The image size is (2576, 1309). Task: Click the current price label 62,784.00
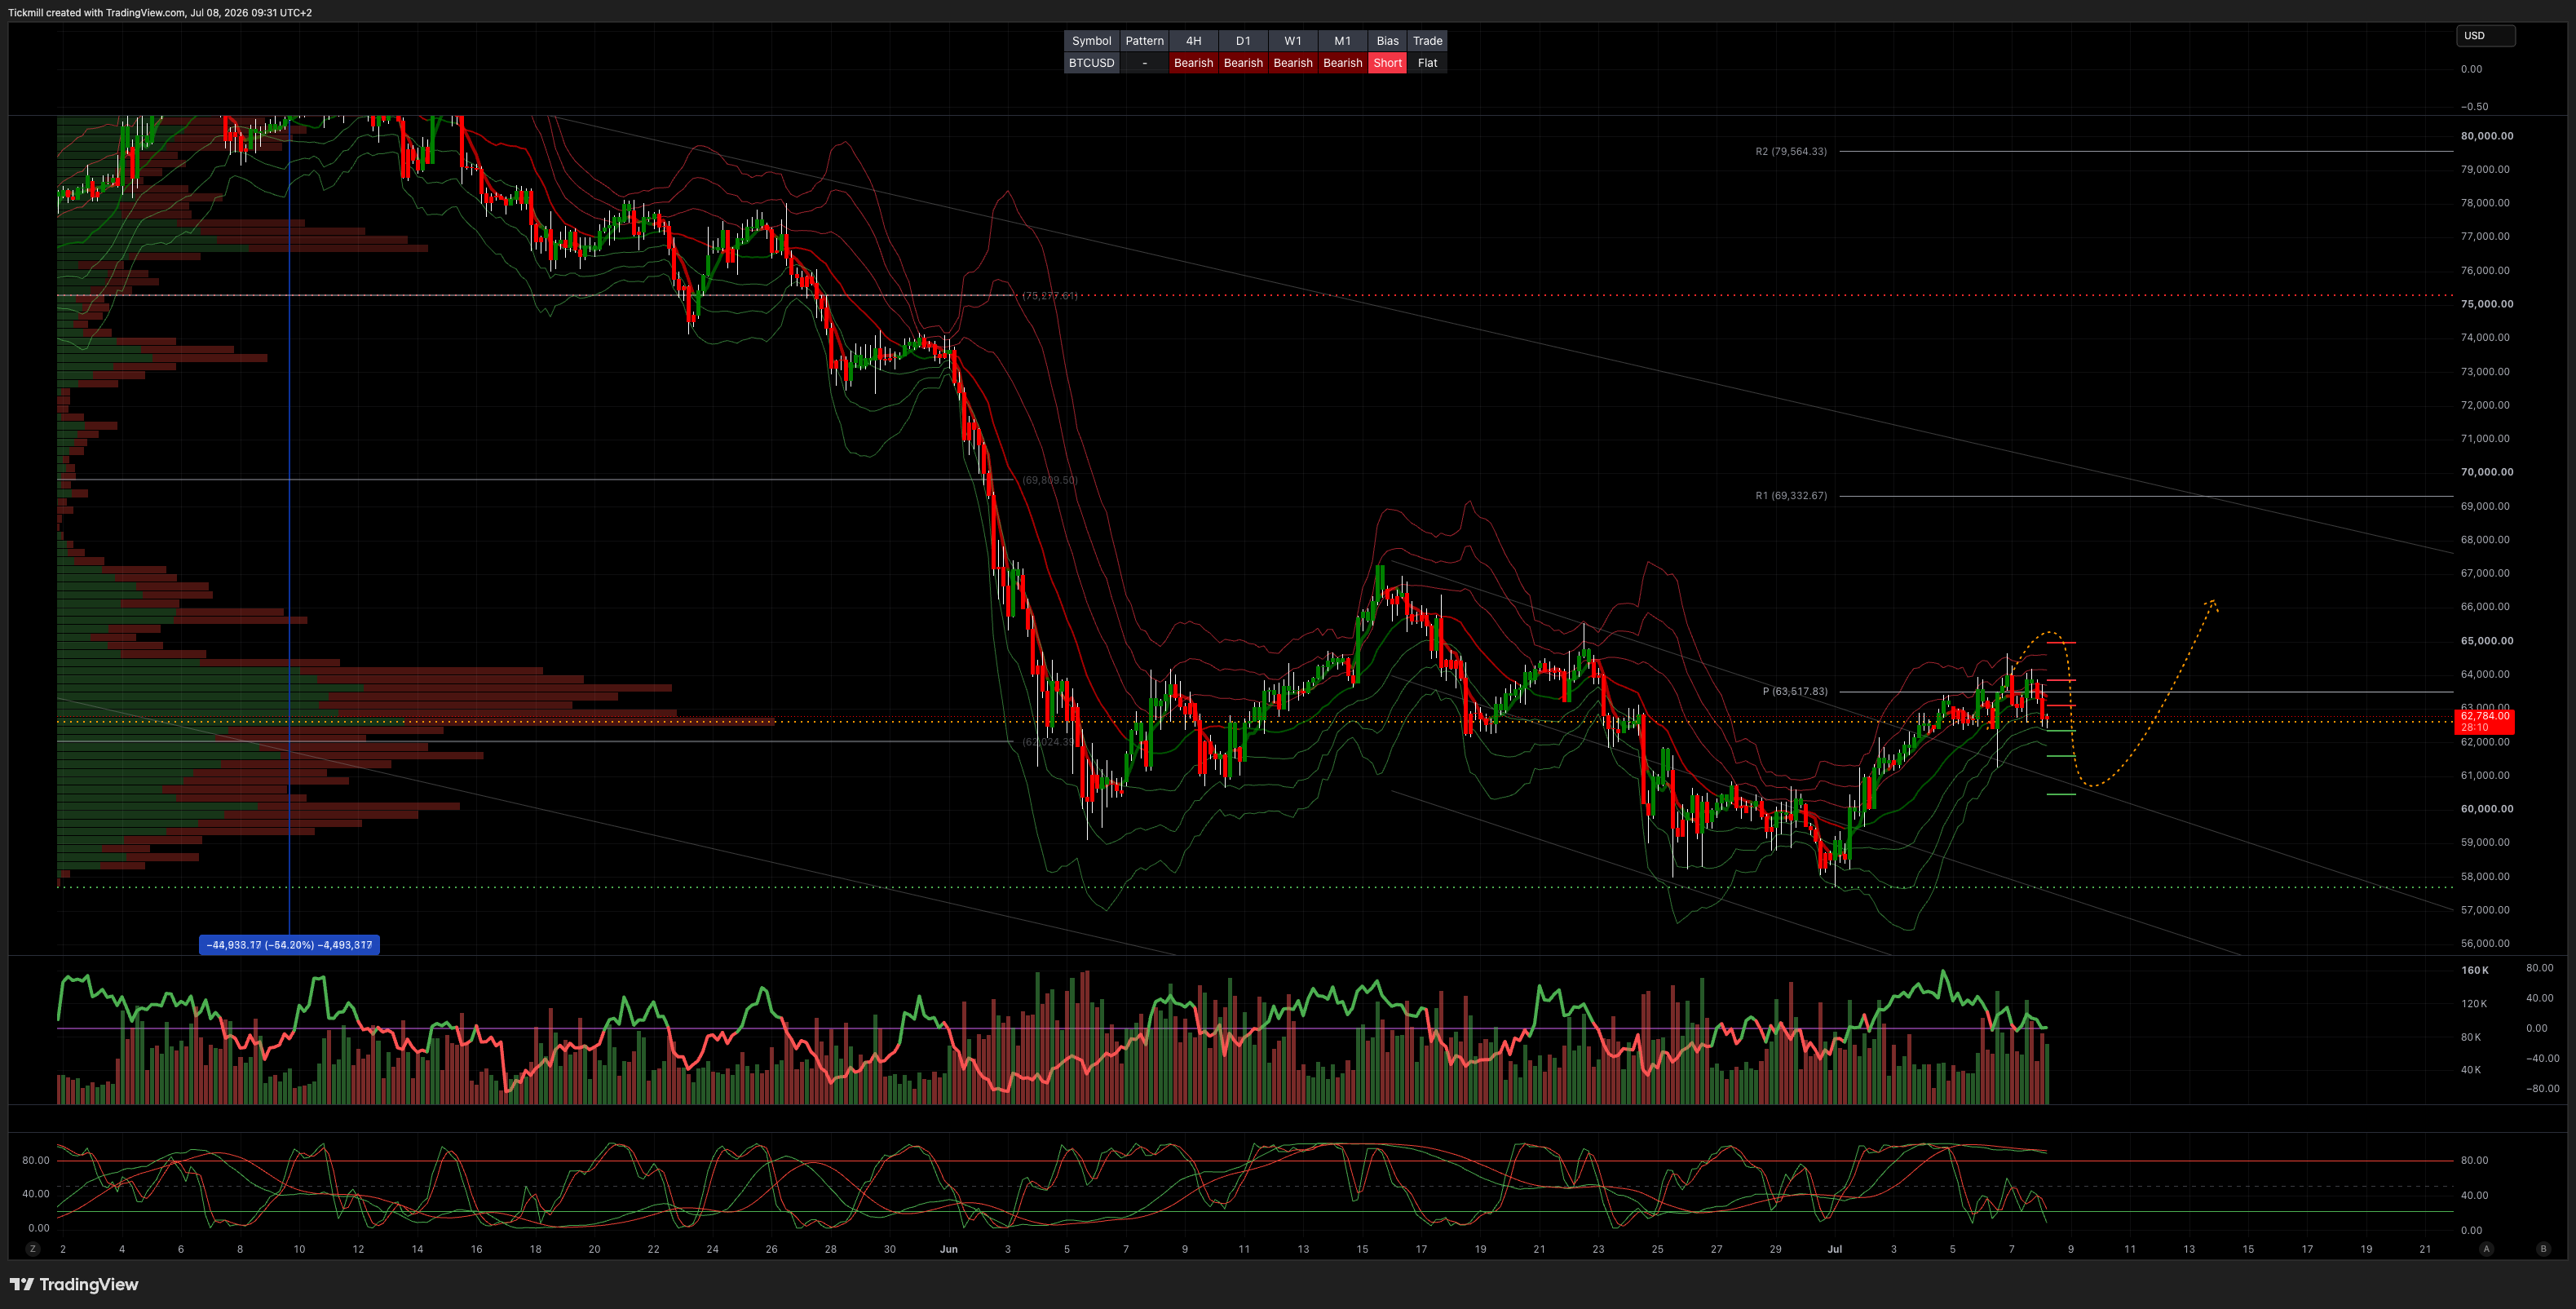coord(2485,721)
